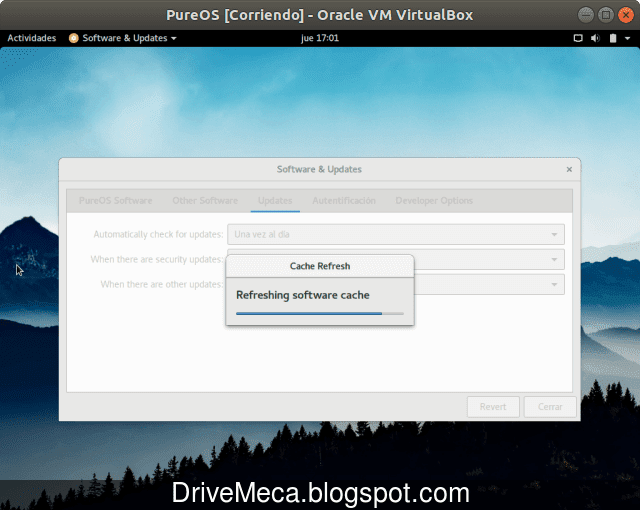640x510 pixels.
Task: Click the 'Refreshing software cache' text
Action: [x=303, y=295]
